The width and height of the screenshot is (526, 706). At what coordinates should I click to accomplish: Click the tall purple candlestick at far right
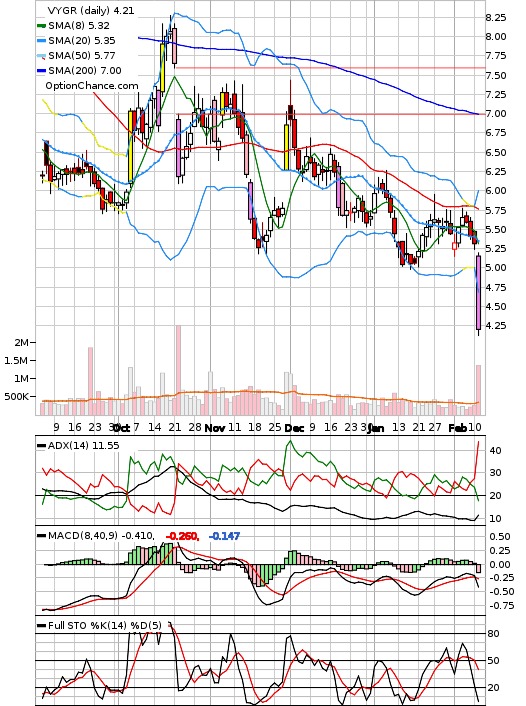pyautogui.click(x=478, y=293)
